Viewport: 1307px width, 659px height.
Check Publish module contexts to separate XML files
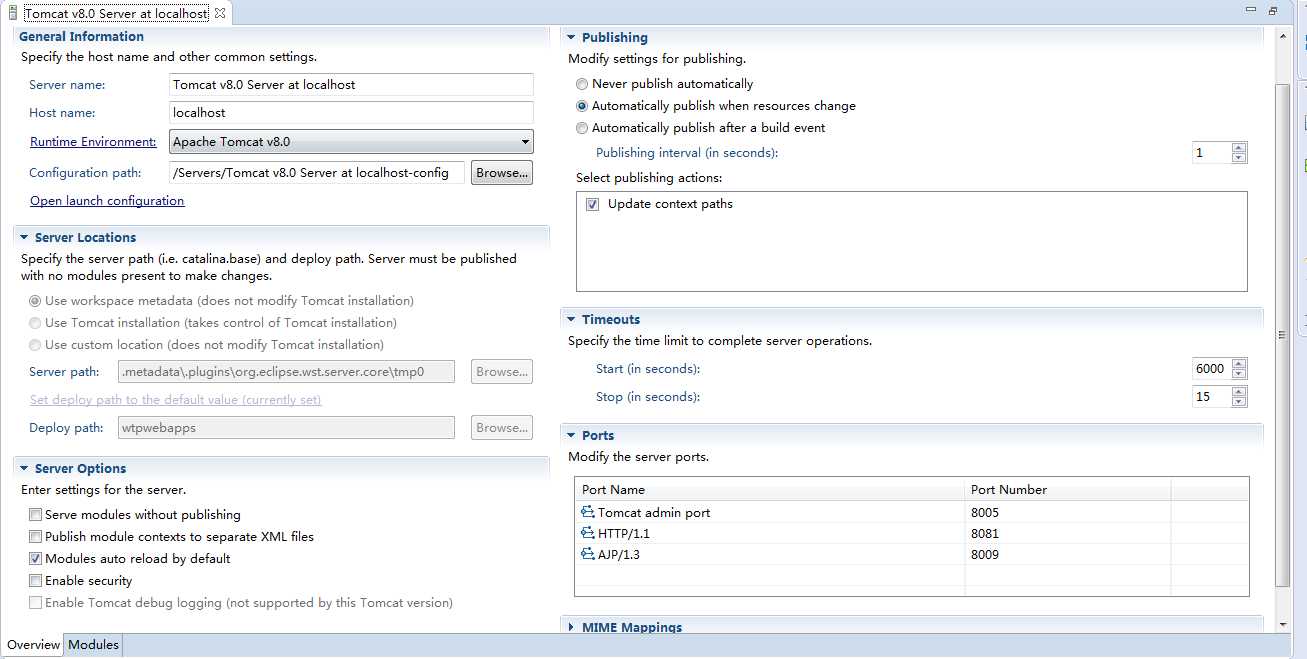(x=36, y=537)
